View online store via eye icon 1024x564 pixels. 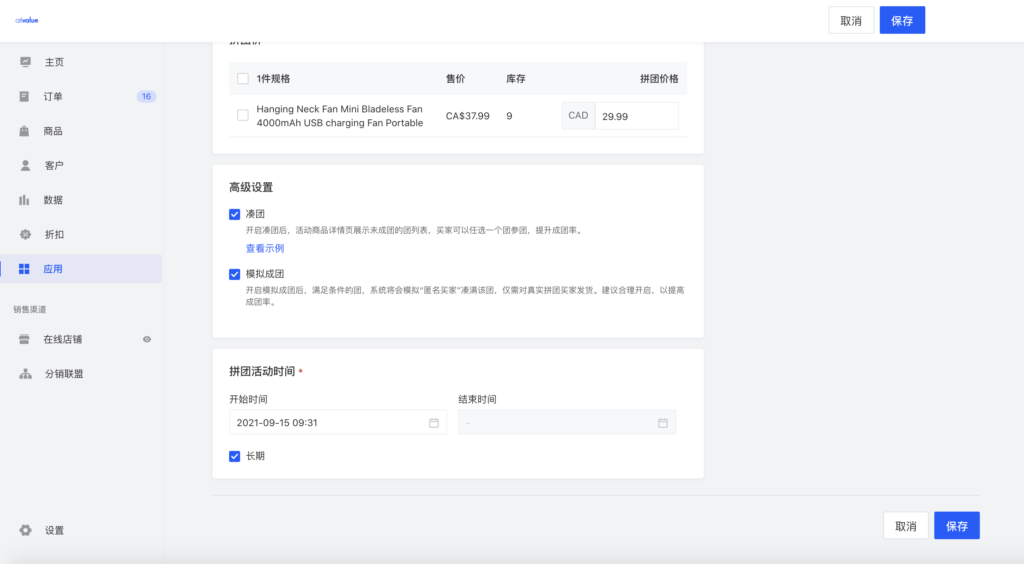point(147,339)
